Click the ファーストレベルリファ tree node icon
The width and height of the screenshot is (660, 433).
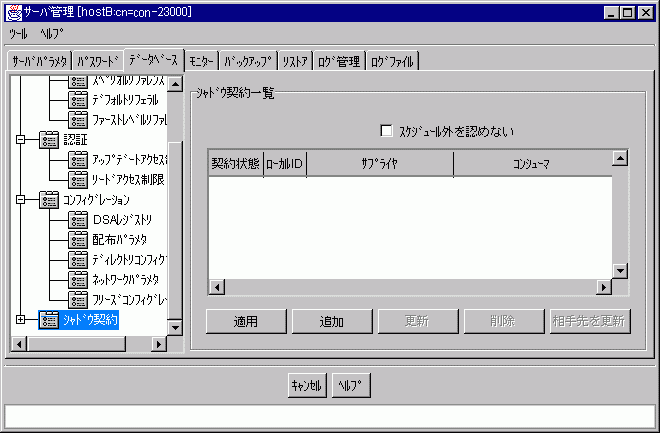click(78, 120)
